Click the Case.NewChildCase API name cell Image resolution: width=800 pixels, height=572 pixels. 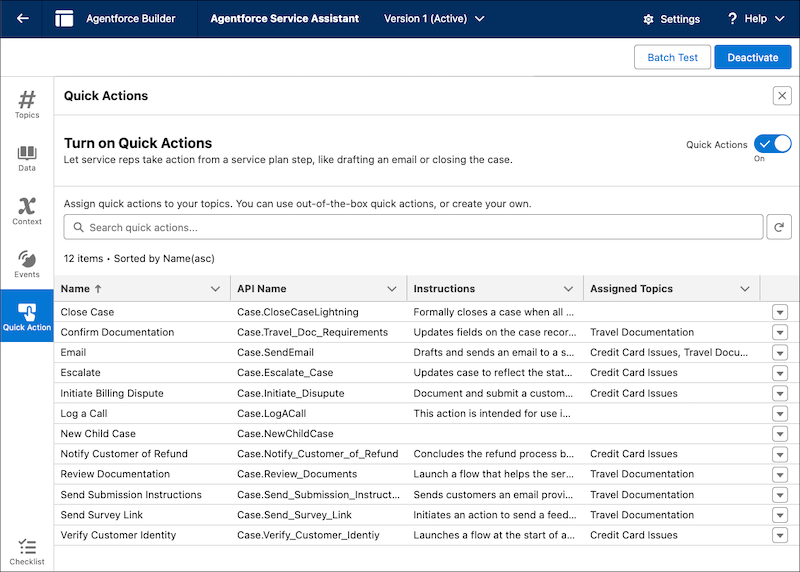click(318, 434)
